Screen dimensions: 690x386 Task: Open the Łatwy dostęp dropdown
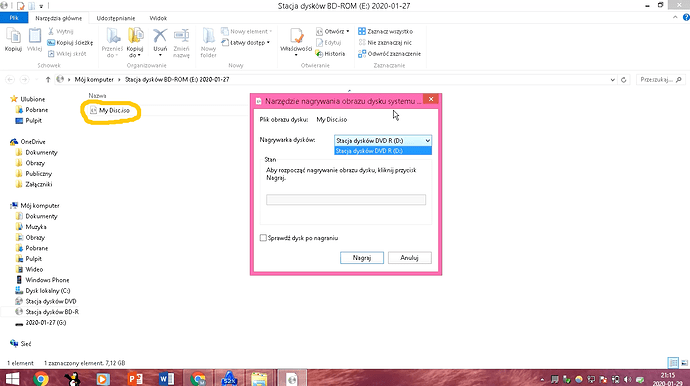coord(246,43)
